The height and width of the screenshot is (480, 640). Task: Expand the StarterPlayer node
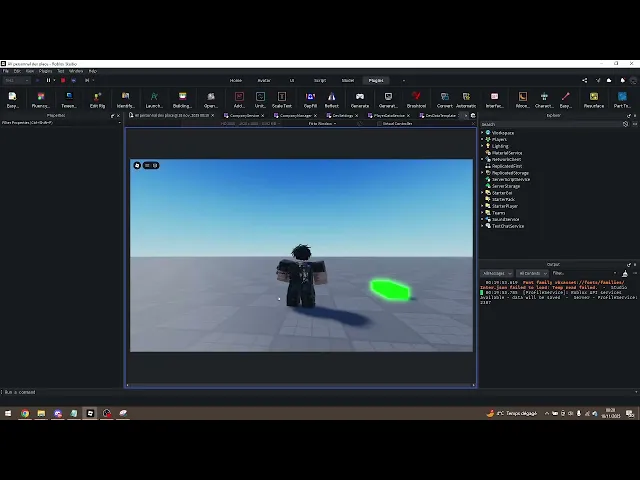pos(482,206)
